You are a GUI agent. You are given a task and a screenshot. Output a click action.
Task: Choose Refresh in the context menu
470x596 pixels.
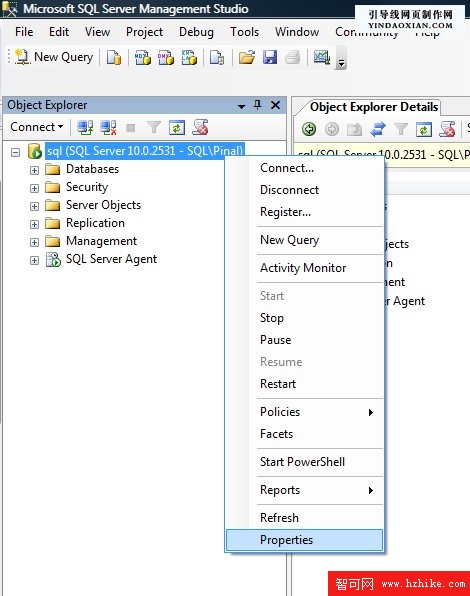(304, 518)
